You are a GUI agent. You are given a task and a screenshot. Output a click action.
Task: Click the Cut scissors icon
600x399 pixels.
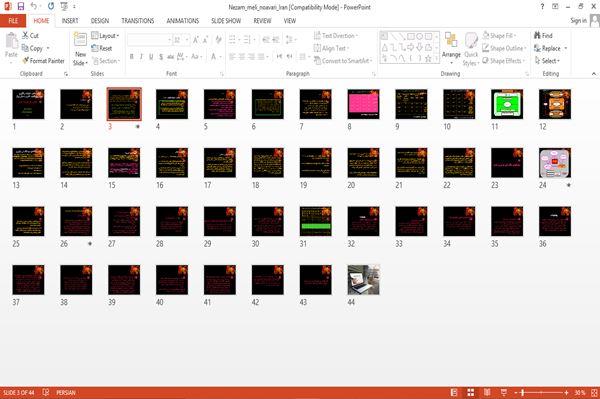pyautogui.click(x=25, y=35)
